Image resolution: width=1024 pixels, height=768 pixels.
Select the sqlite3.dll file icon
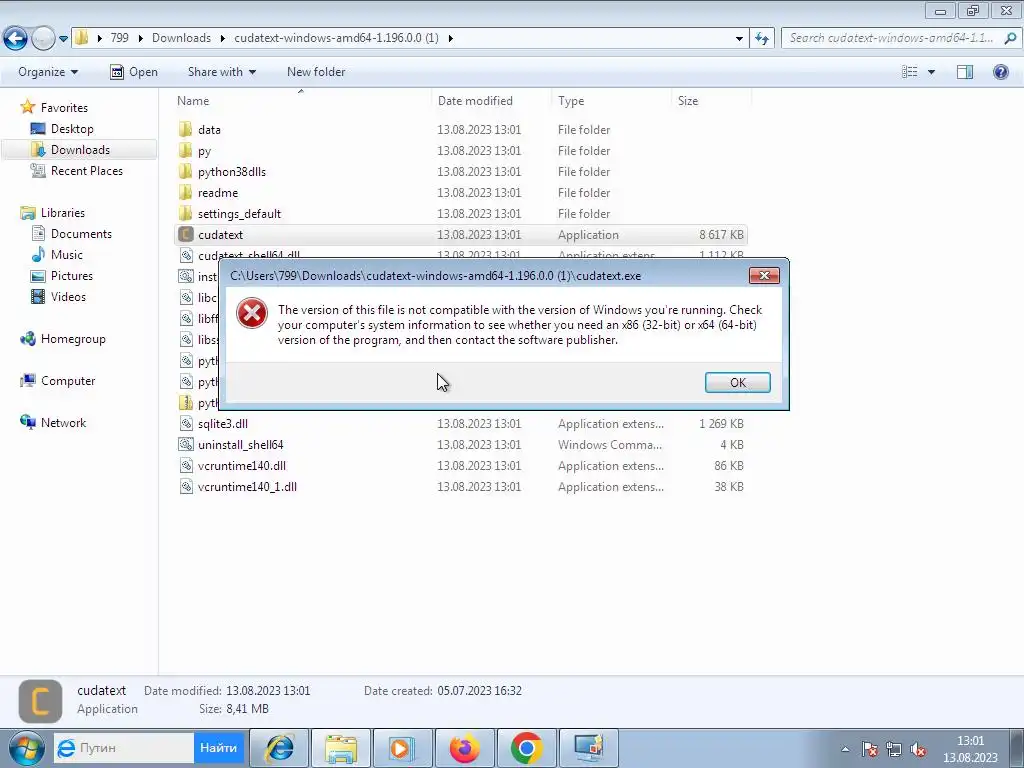(x=185, y=424)
